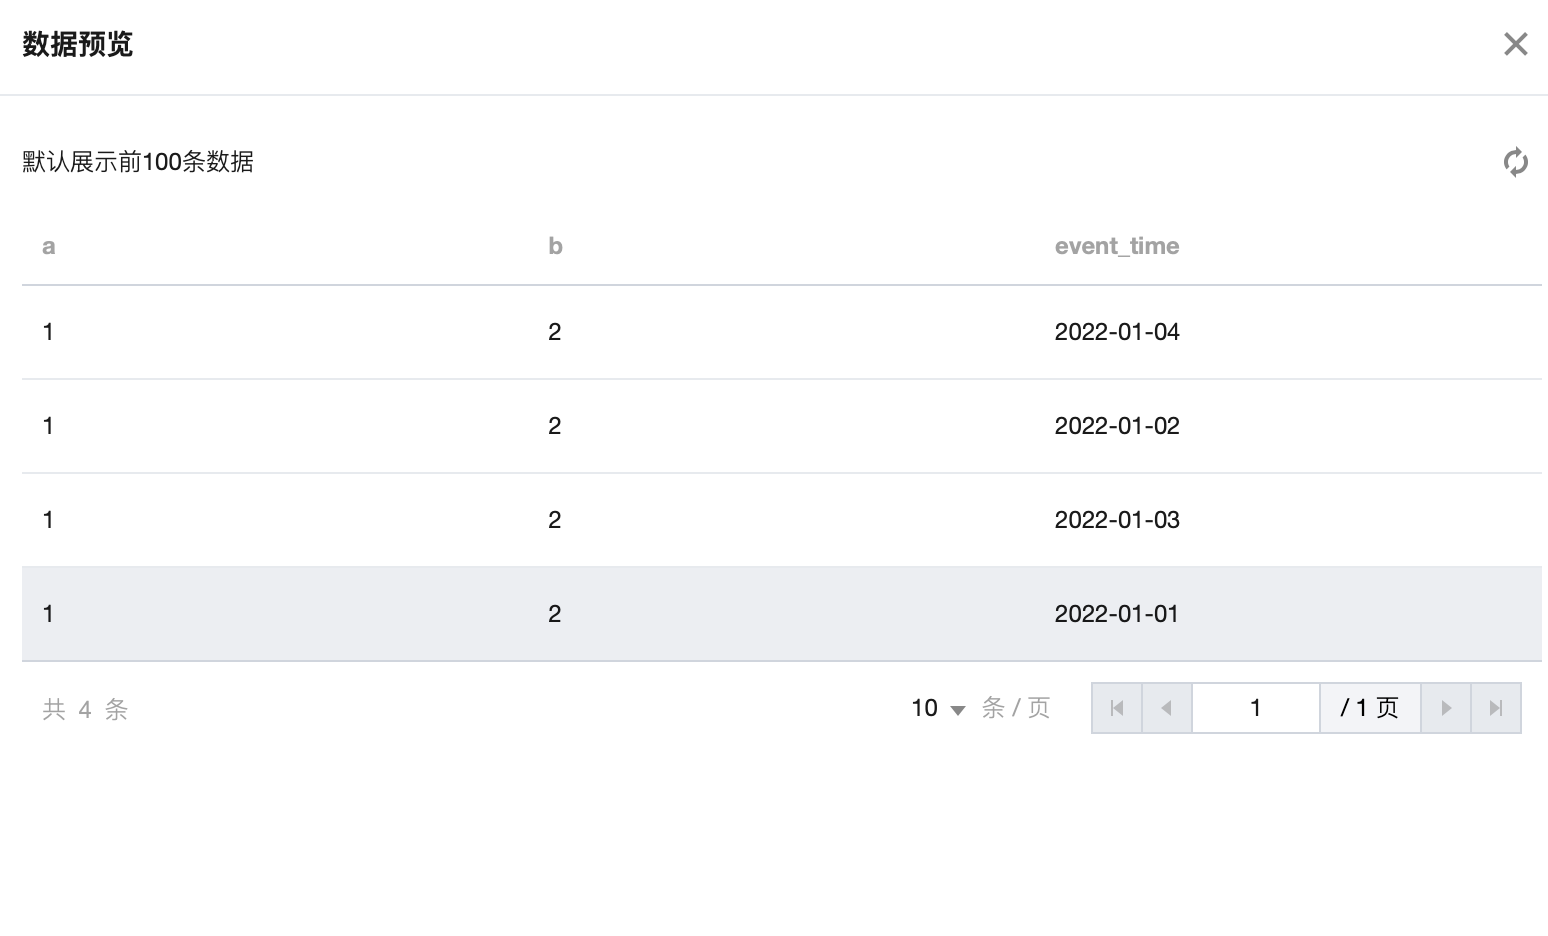The image size is (1548, 936).
Task: Click the total 4 records label
Action: tap(85, 709)
